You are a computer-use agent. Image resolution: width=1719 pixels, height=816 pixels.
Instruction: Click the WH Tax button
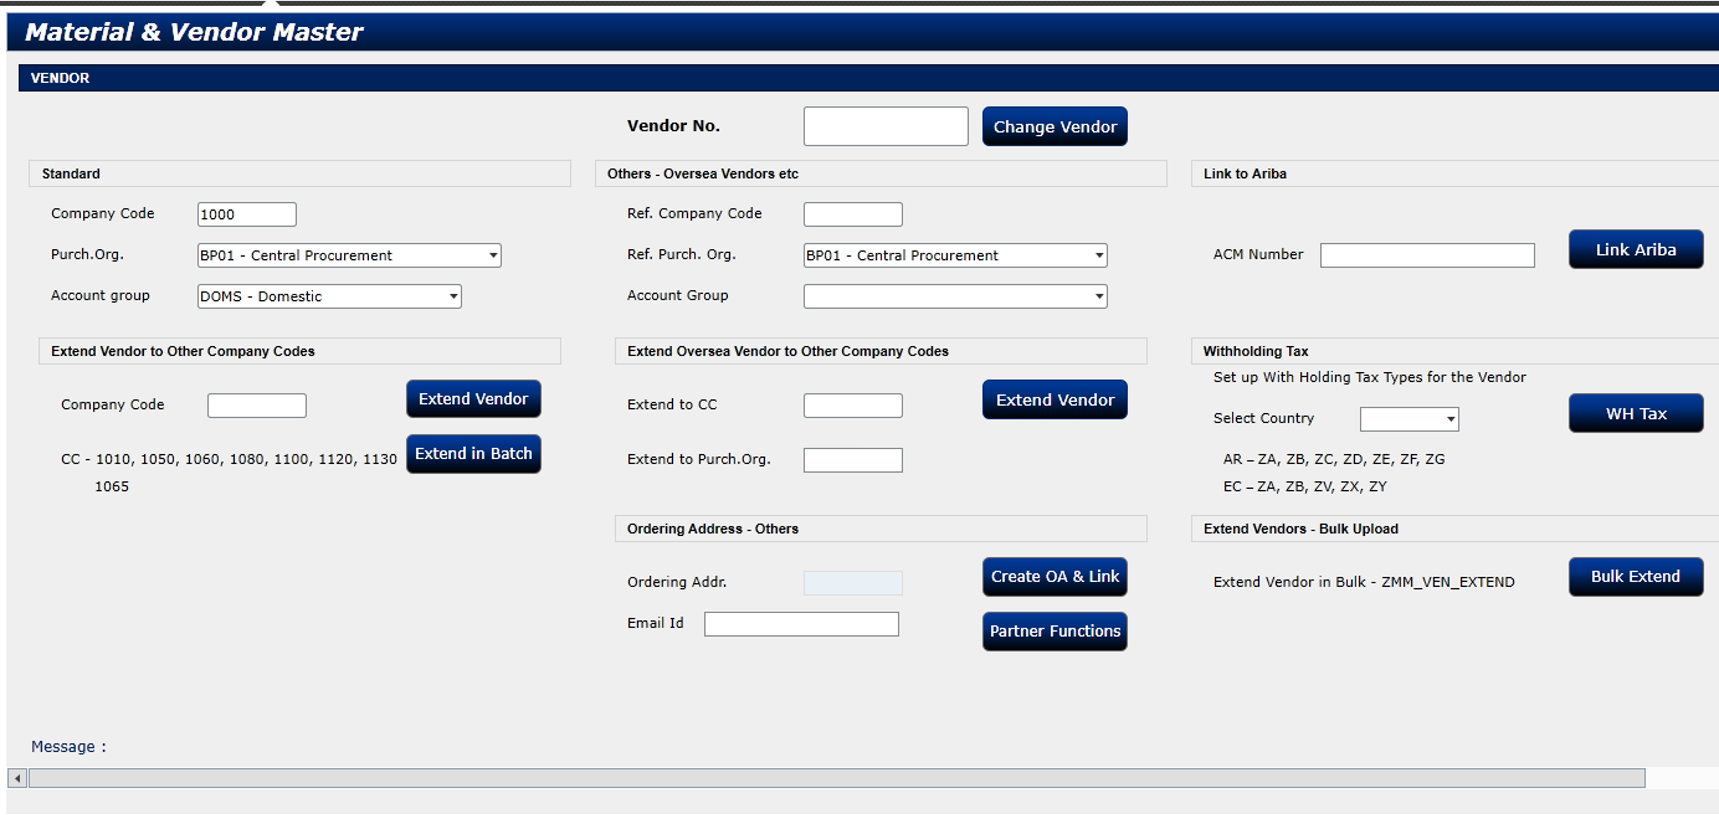1635,414
